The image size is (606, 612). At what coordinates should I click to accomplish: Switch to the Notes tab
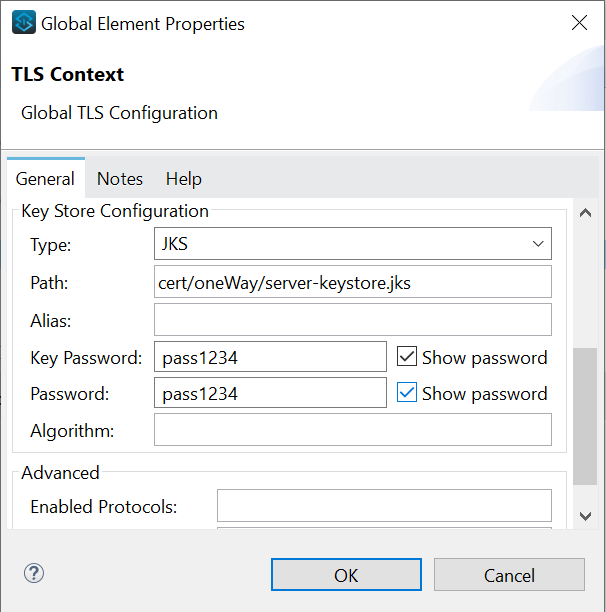pyautogui.click(x=120, y=179)
